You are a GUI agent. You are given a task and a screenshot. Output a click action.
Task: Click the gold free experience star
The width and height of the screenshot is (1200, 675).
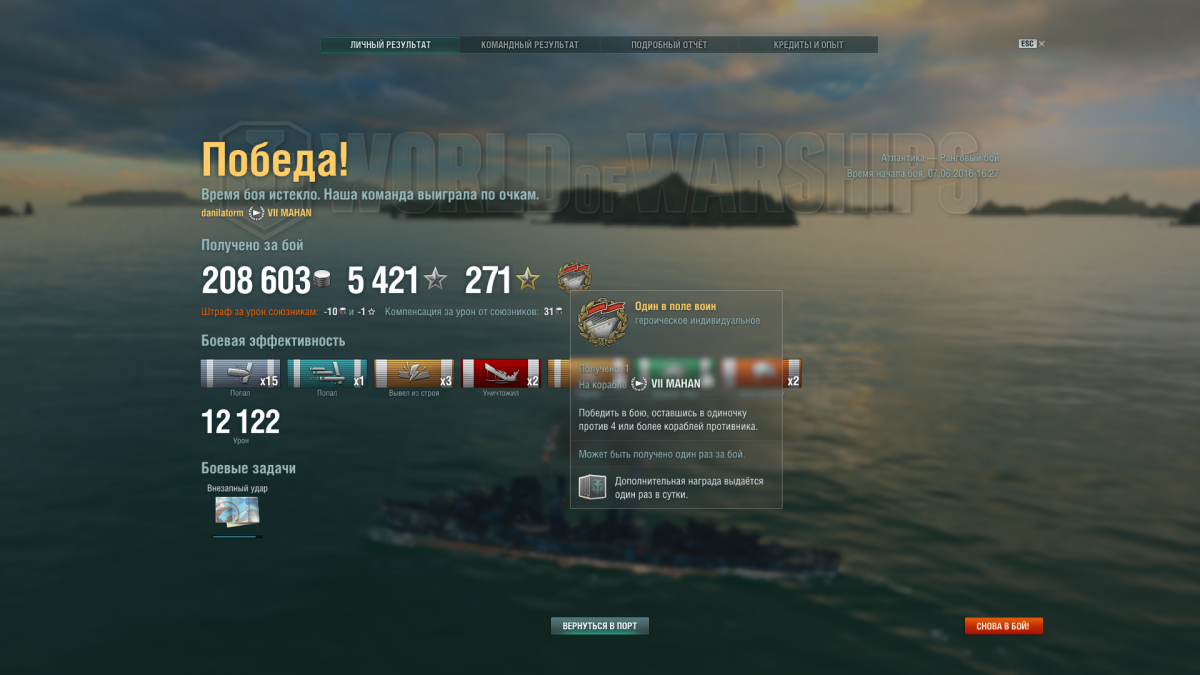[x=527, y=280]
